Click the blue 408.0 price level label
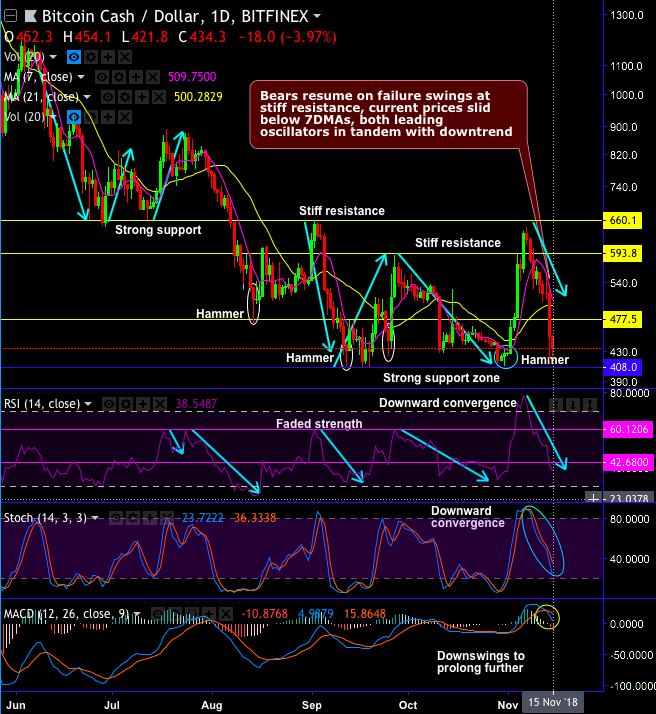 tap(623, 367)
